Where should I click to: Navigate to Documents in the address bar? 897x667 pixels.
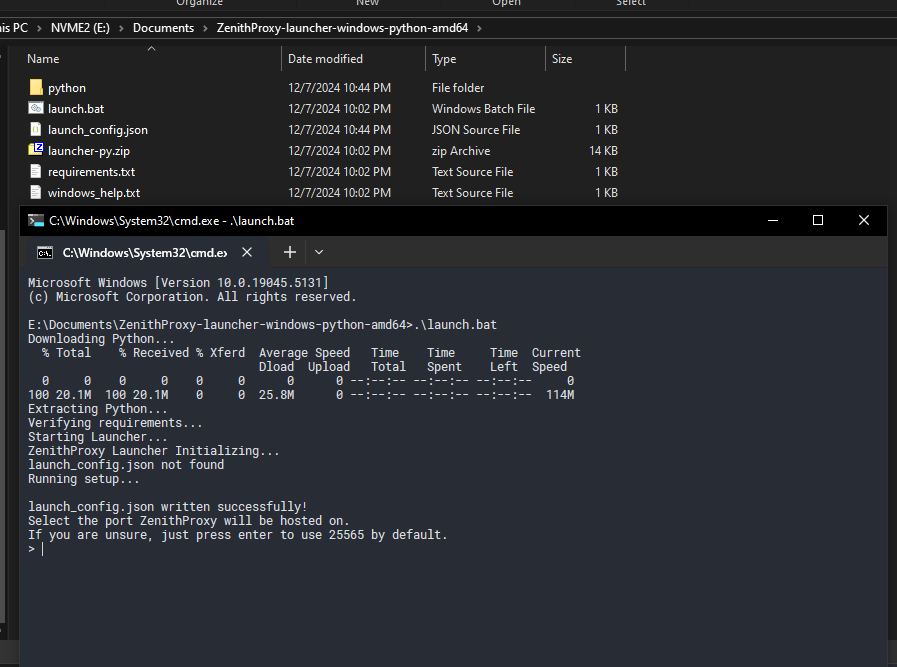tap(163, 28)
